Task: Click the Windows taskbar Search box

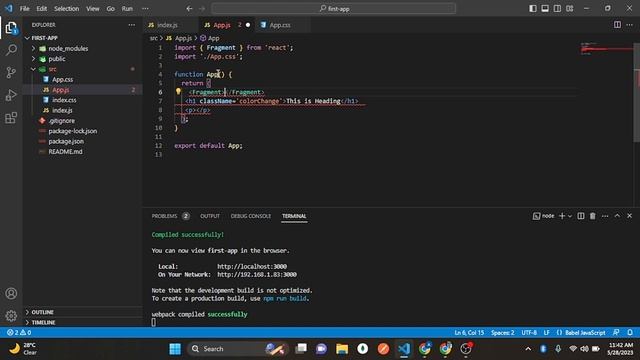Action: pyautogui.click(x=237, y=349)
